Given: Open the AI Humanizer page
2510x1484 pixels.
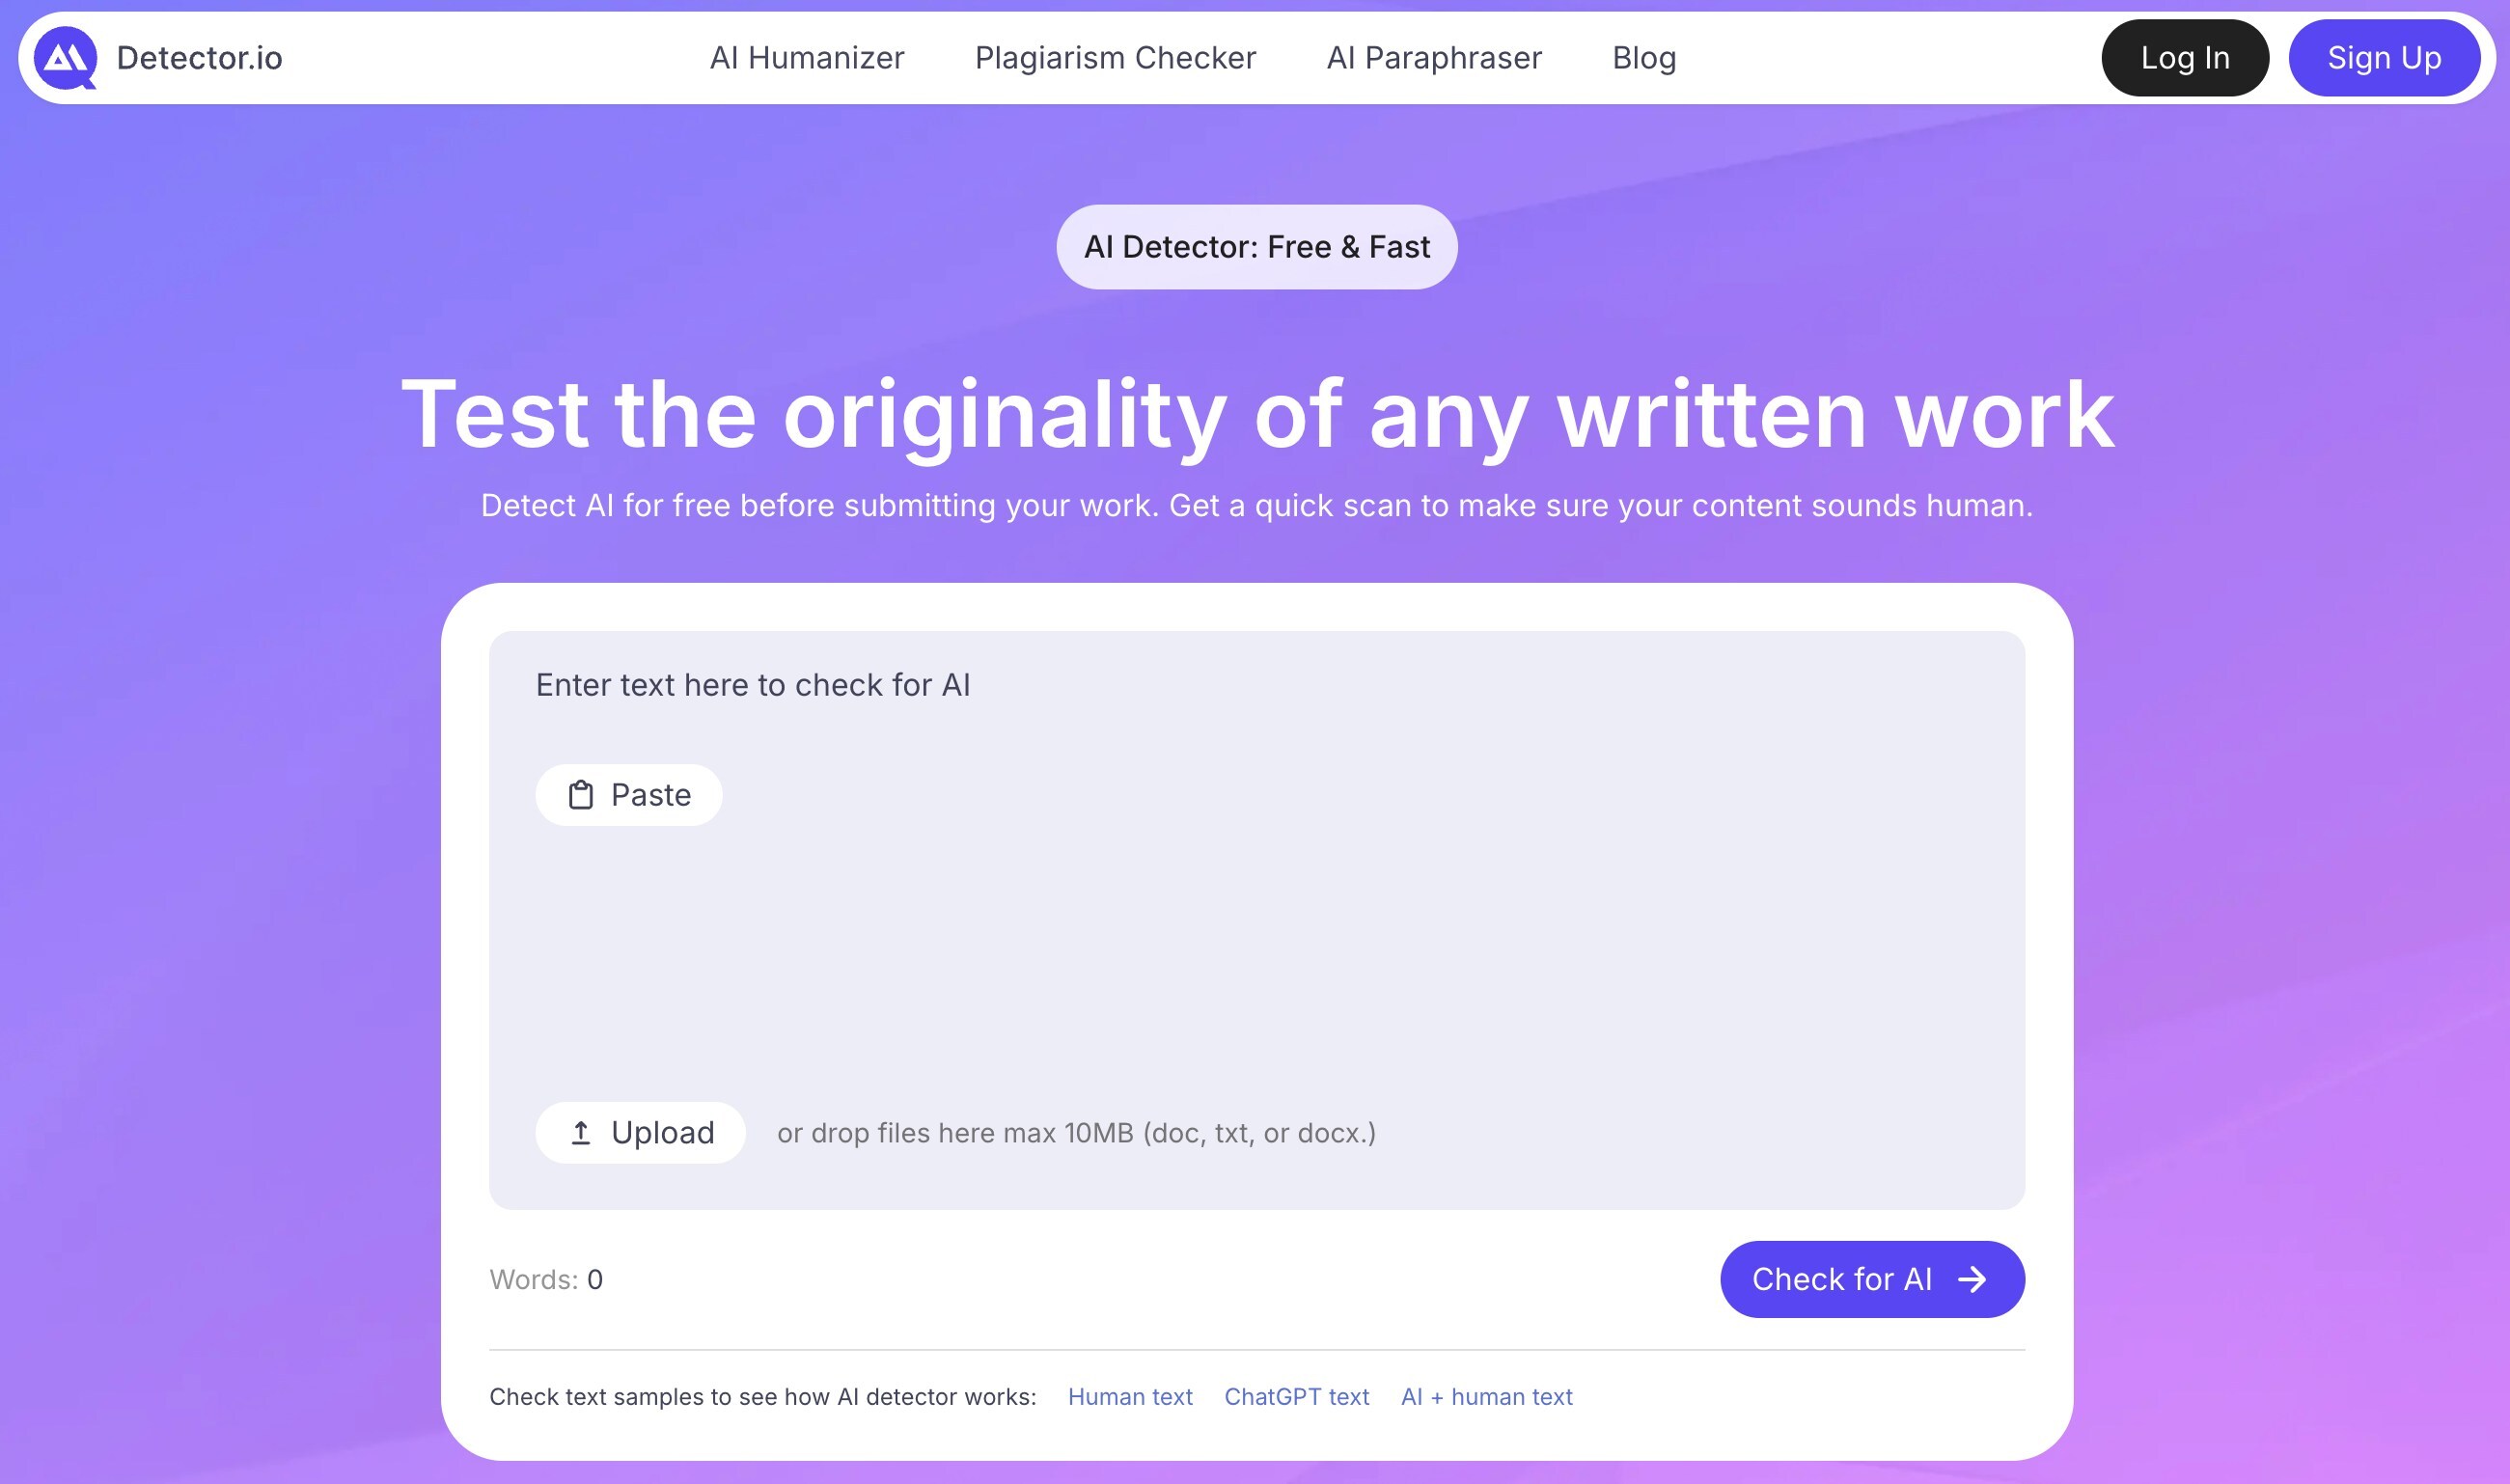Looking at the screenshot, I should (x=807, y=58).
